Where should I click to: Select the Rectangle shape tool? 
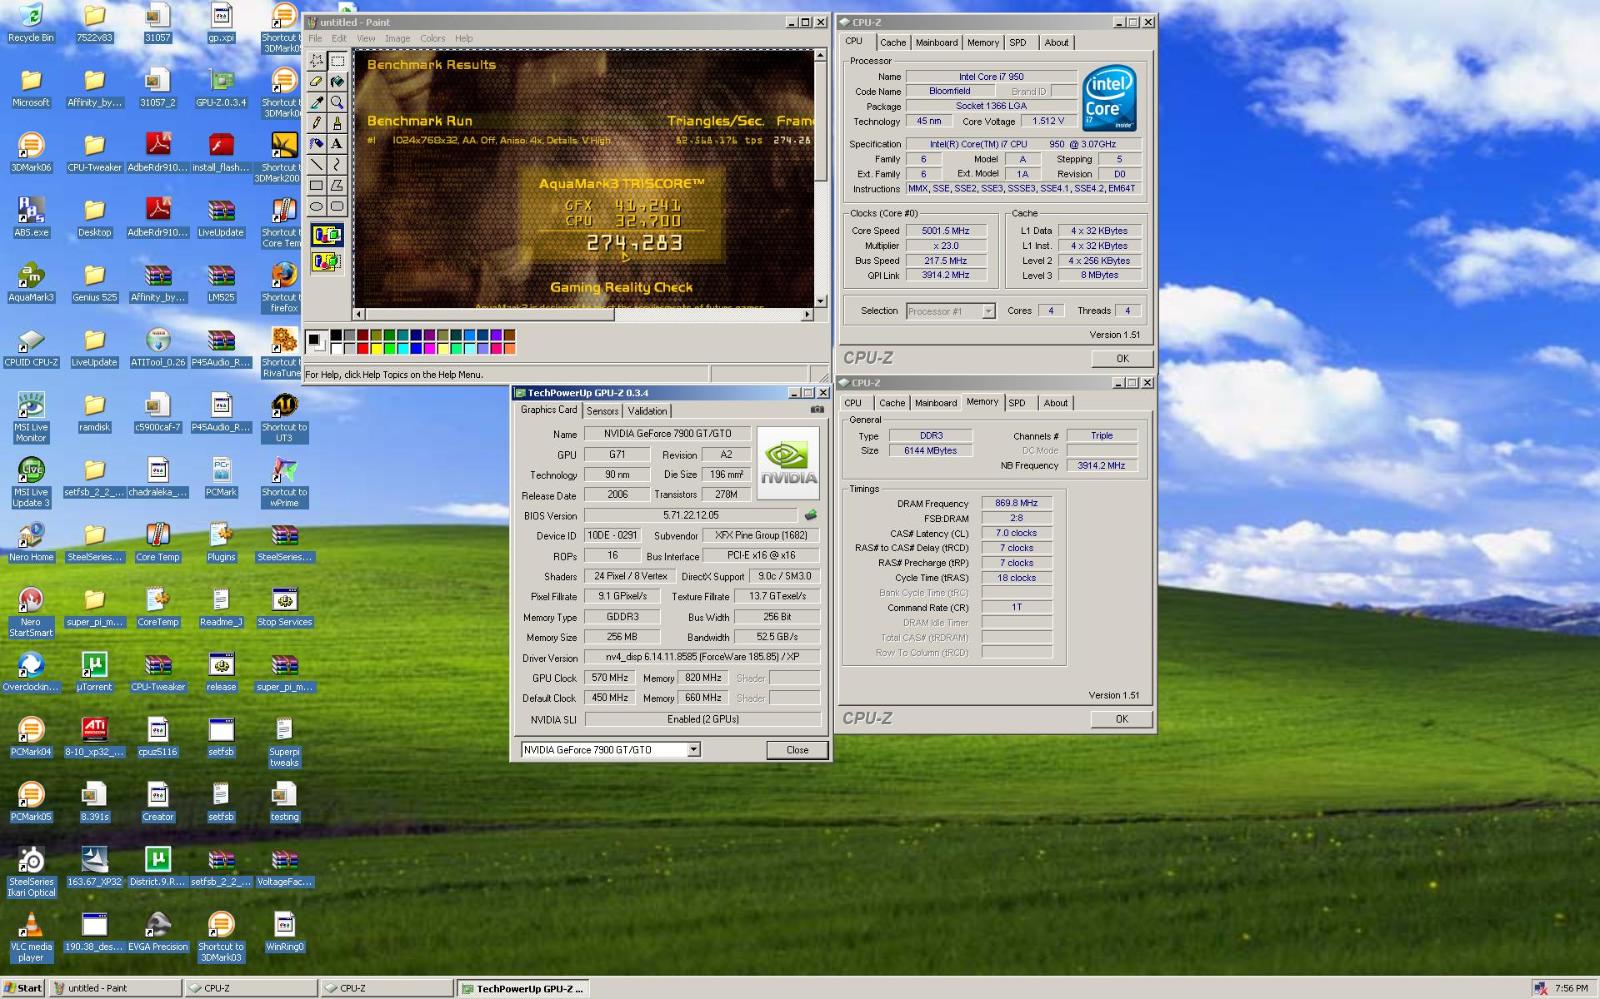pos(316,186)
